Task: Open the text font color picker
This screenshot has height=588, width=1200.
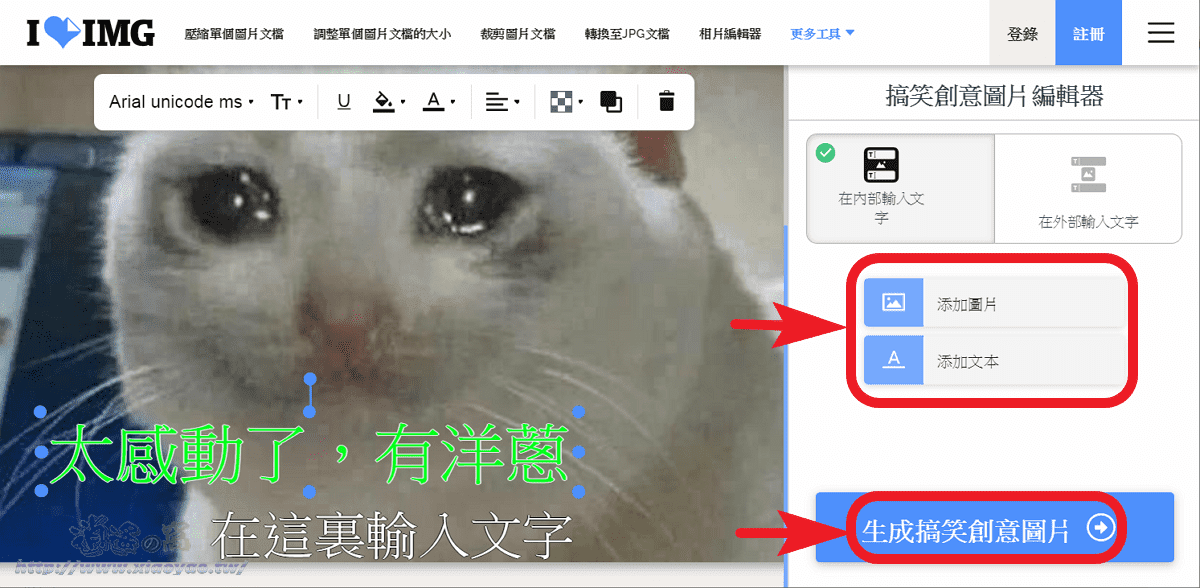Action: coord(438,102)
